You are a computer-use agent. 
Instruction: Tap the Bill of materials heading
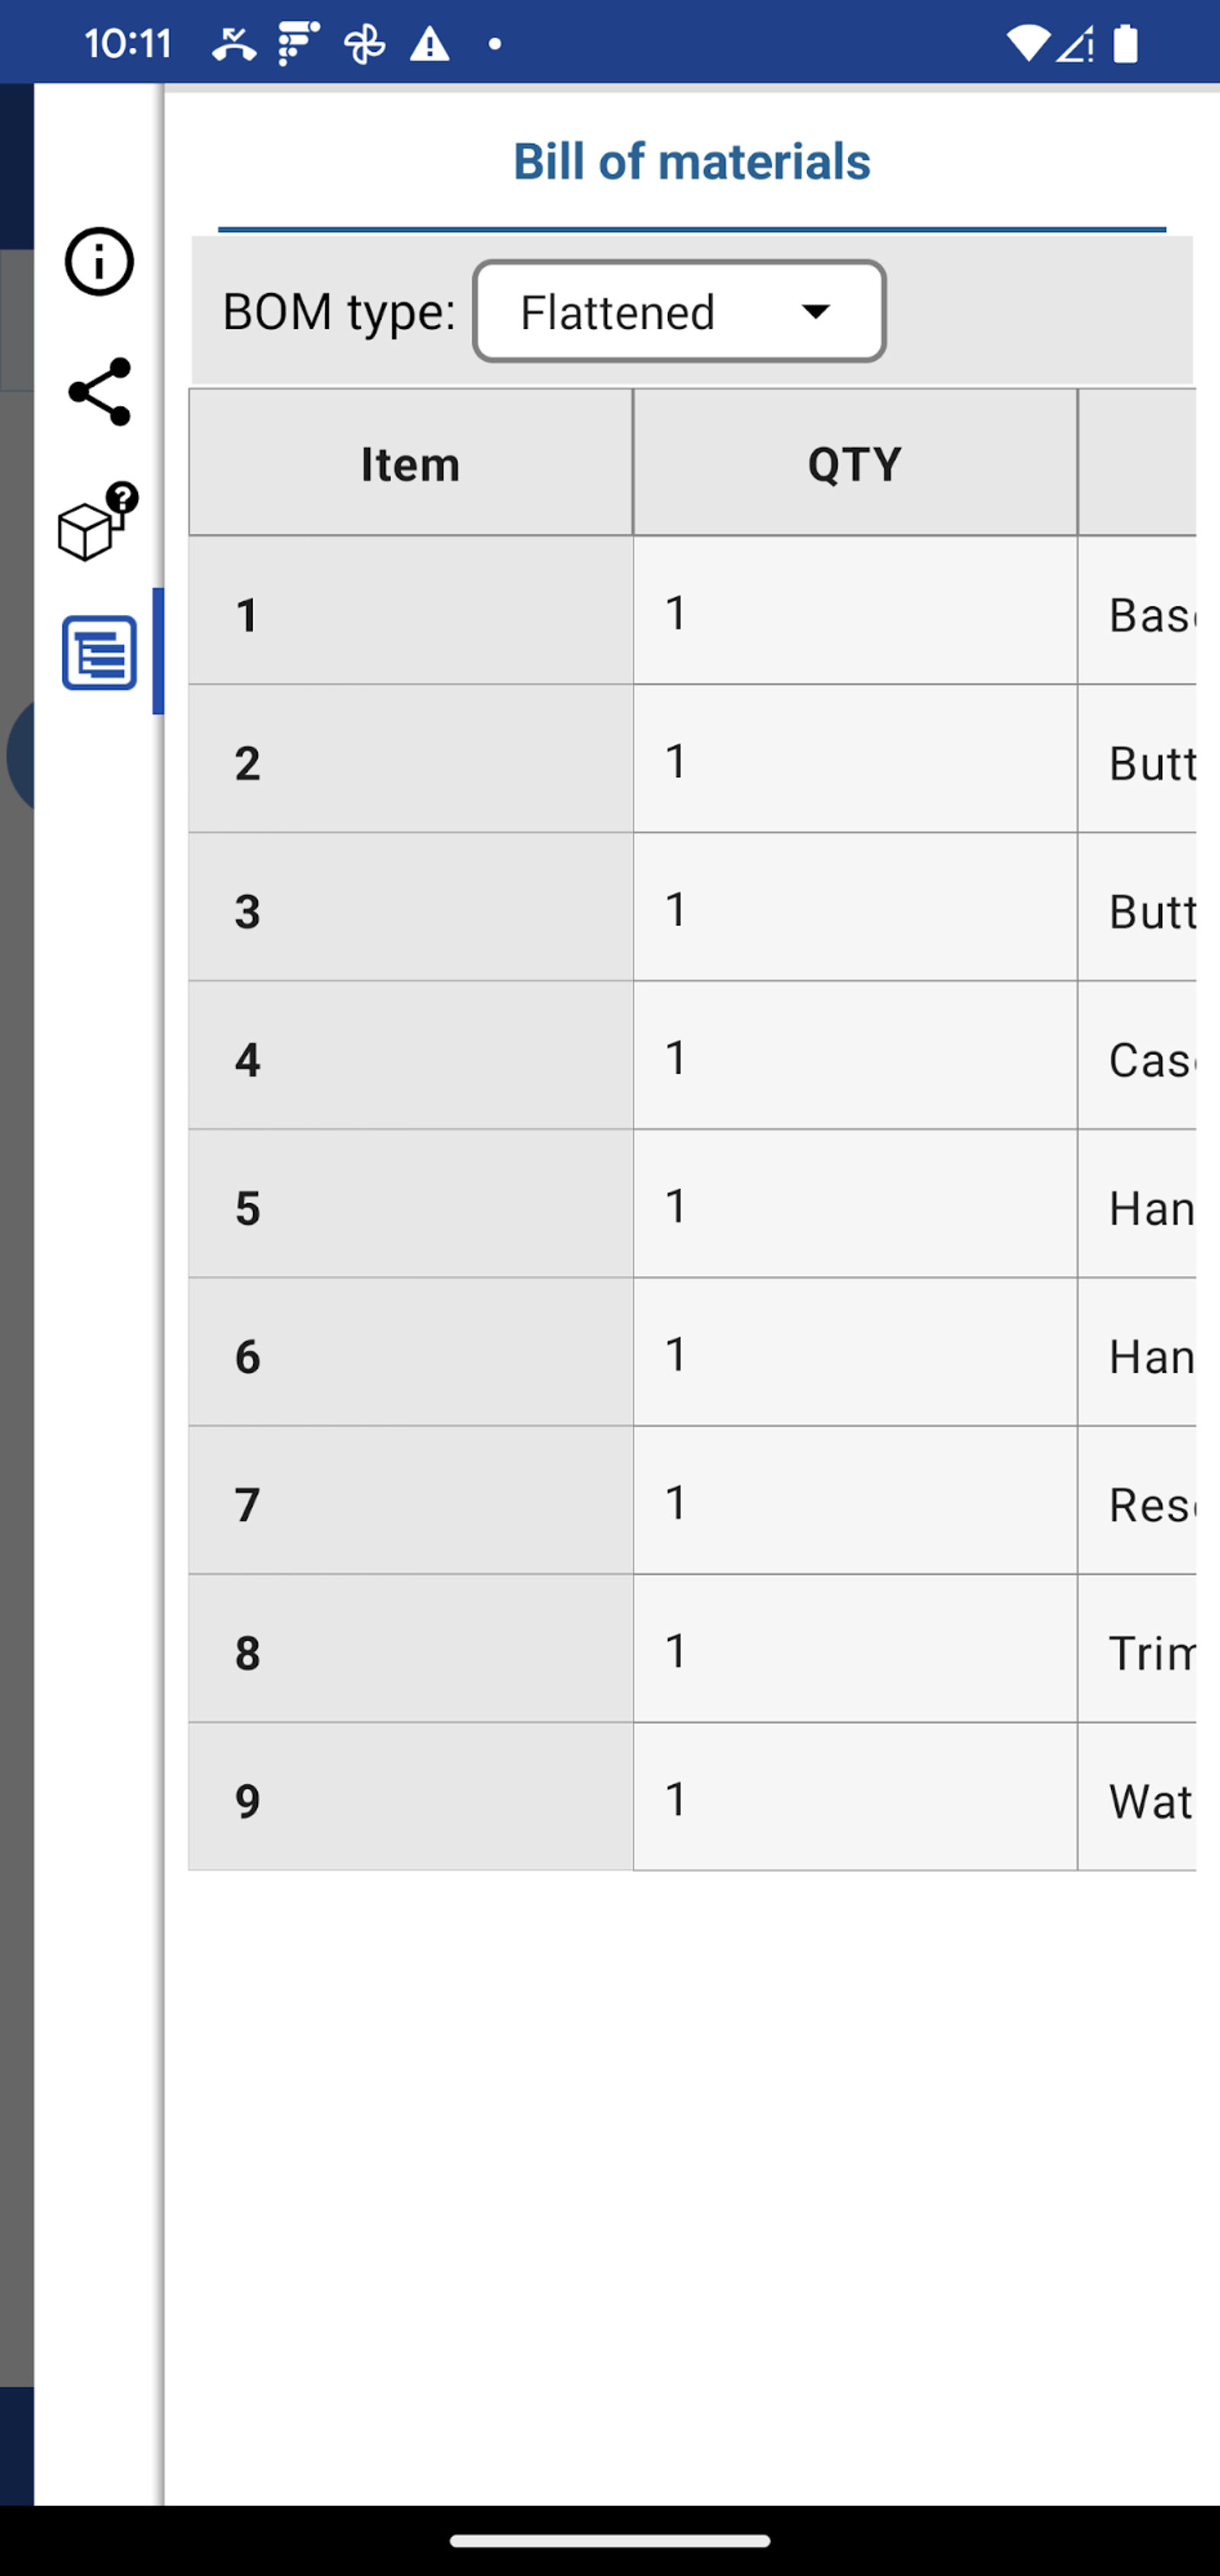[x=691, y=162]
